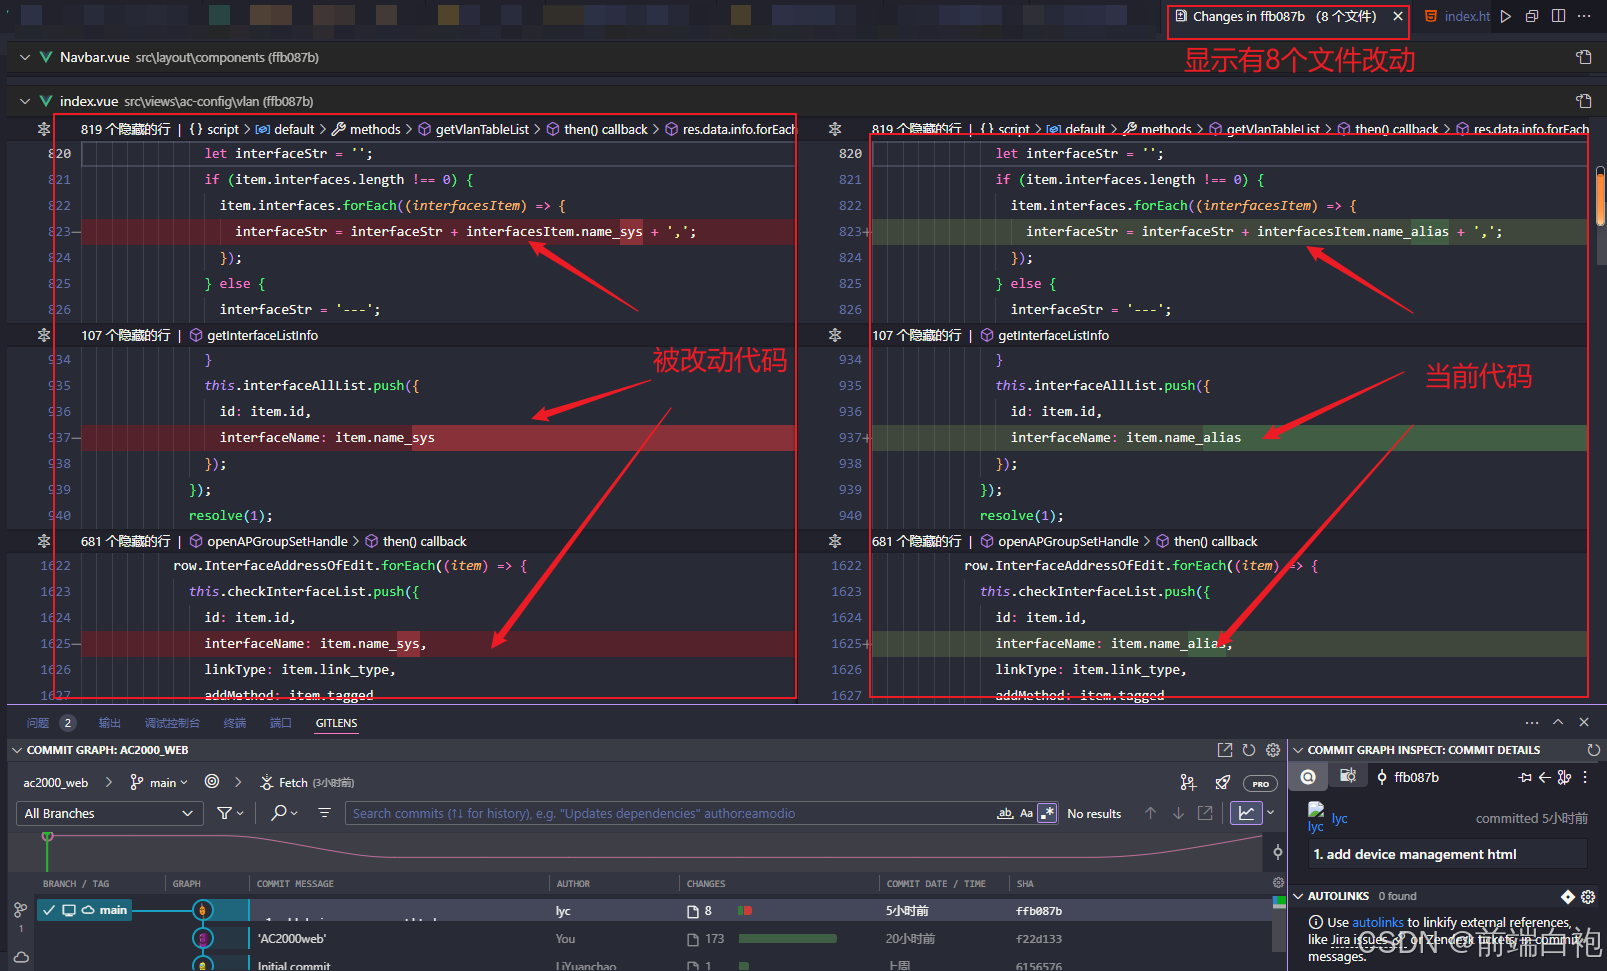Expand 107 hidden lines in left pane

coord(44,335)
